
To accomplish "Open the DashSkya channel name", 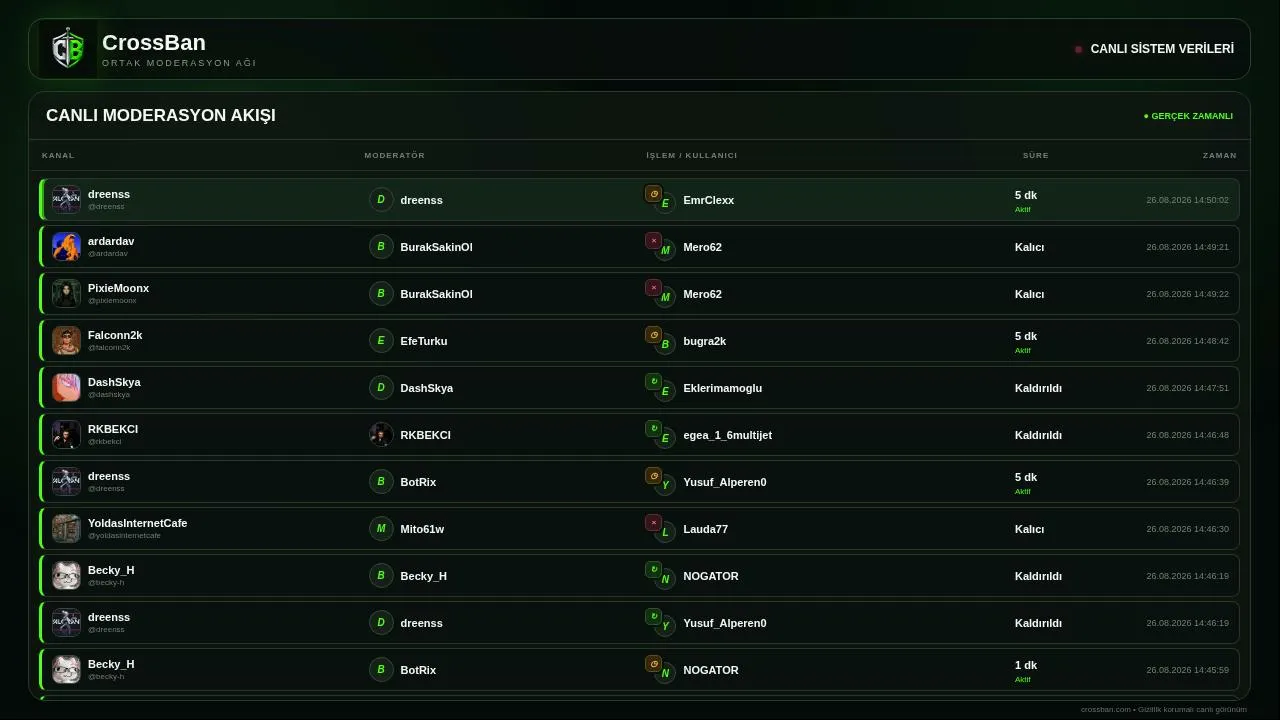I will 114,382.
